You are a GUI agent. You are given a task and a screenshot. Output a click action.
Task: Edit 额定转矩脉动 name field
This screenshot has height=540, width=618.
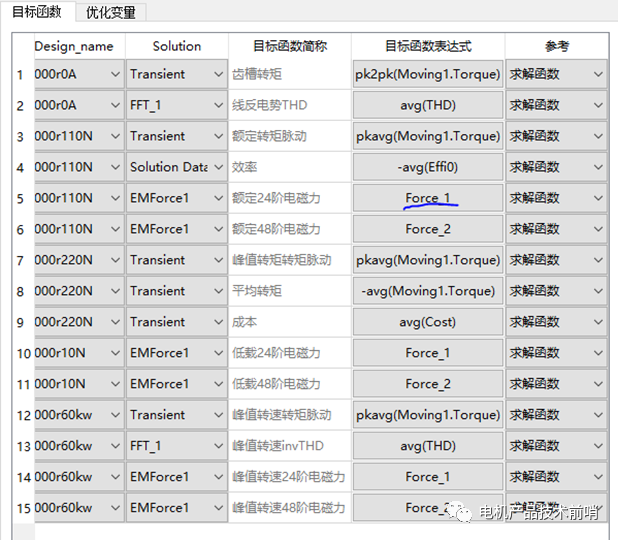tap(290, 136)
